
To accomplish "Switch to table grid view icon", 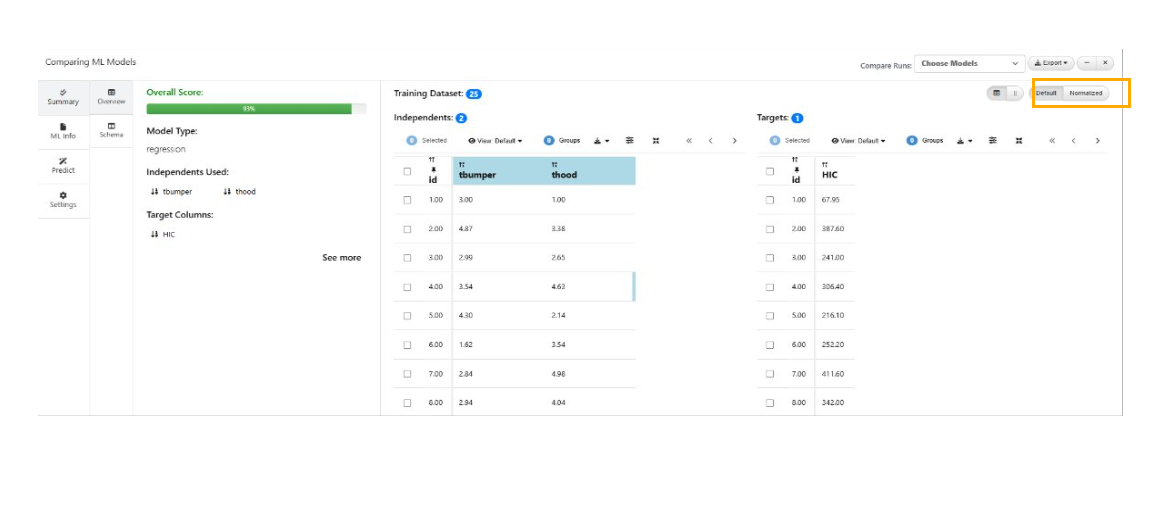I will (996, 93).
